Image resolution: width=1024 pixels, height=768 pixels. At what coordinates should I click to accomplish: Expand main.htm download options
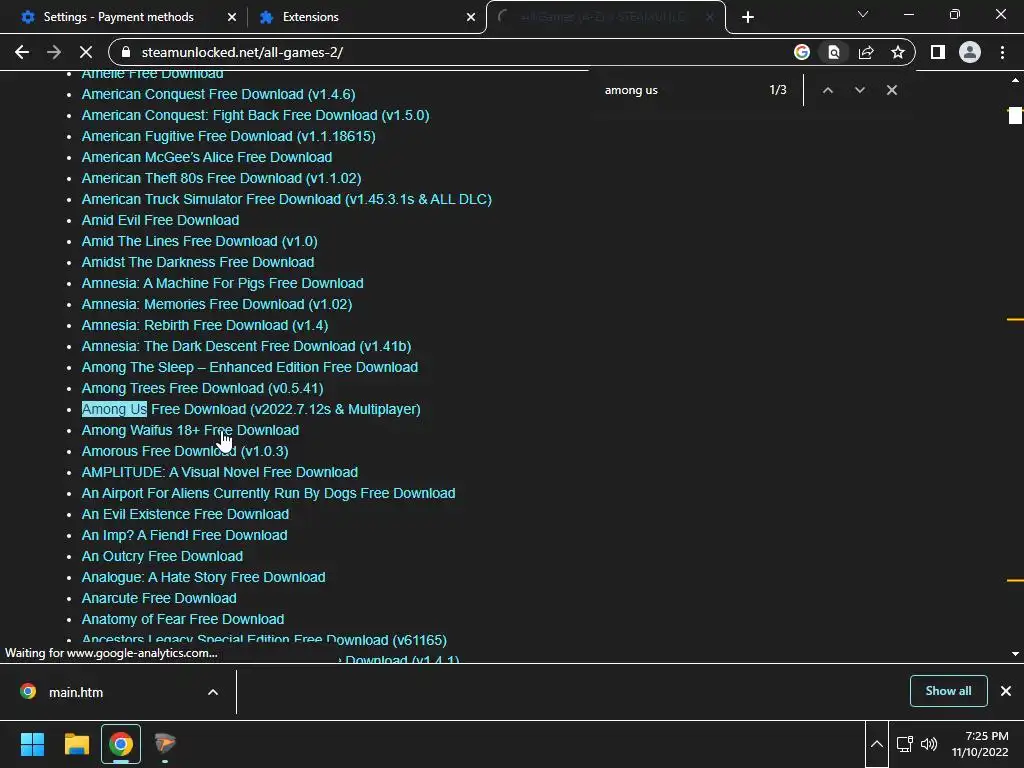212,692
